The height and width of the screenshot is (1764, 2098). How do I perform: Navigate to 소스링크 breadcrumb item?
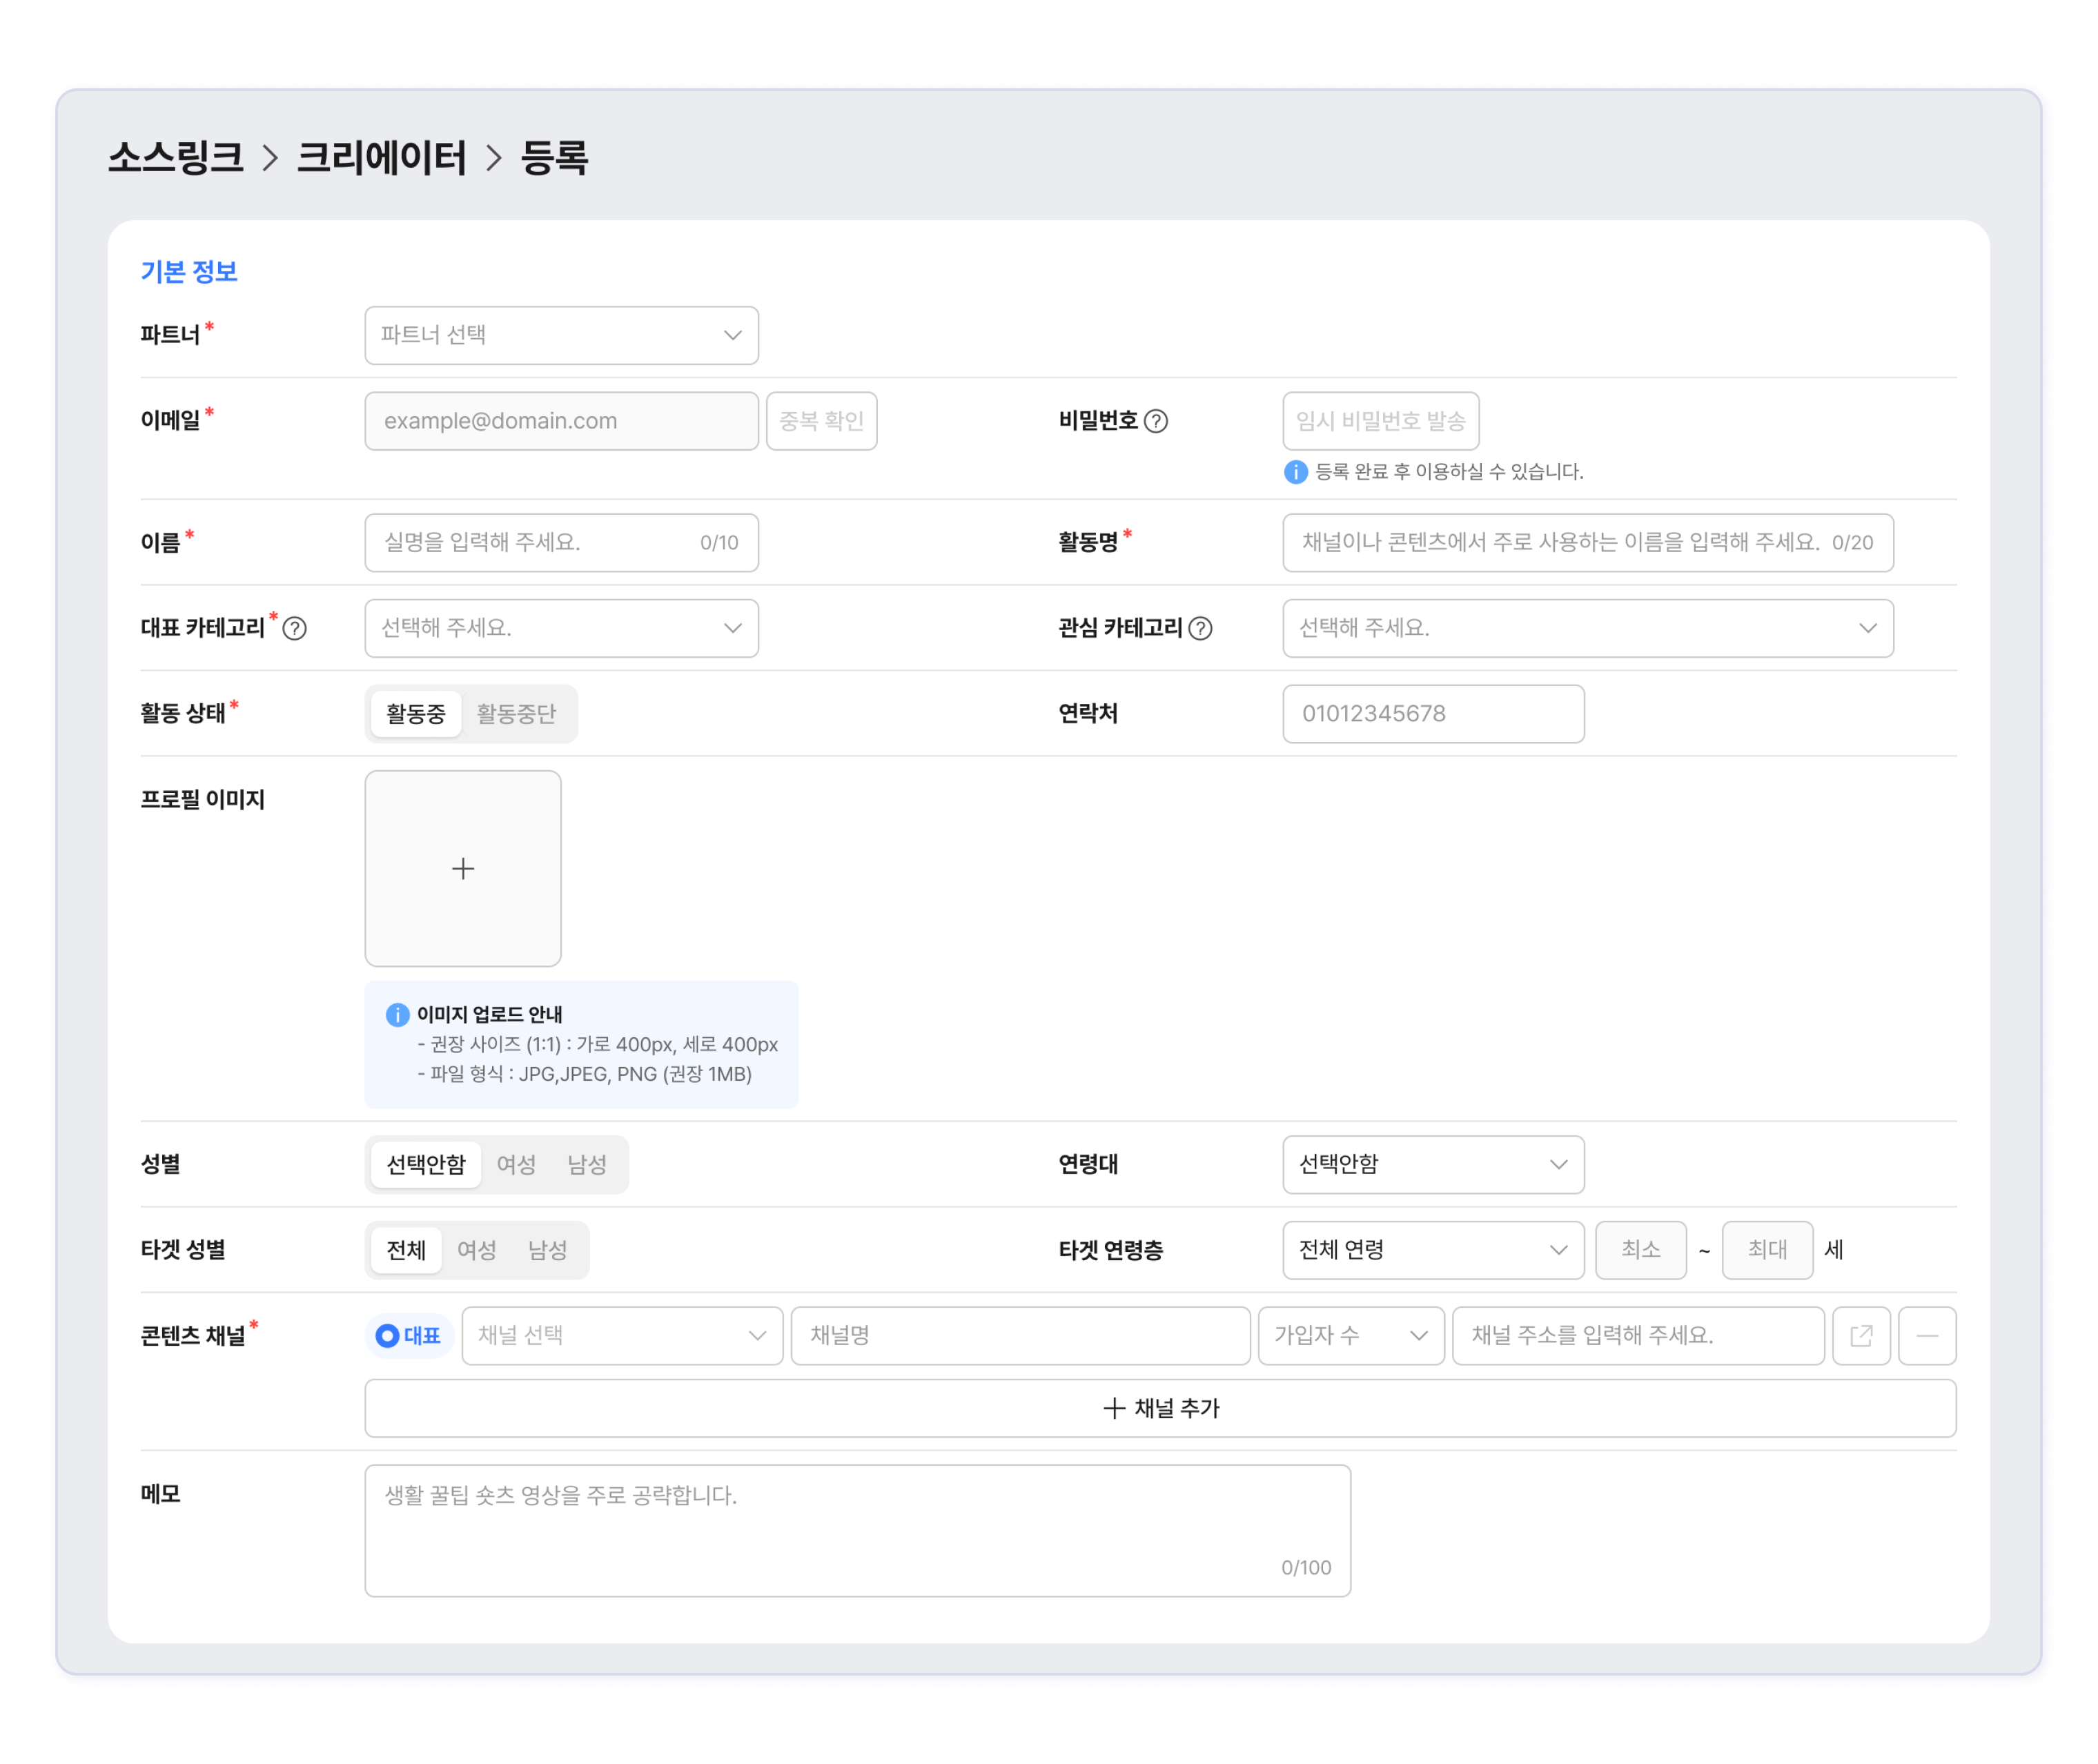tap(176, 158)
